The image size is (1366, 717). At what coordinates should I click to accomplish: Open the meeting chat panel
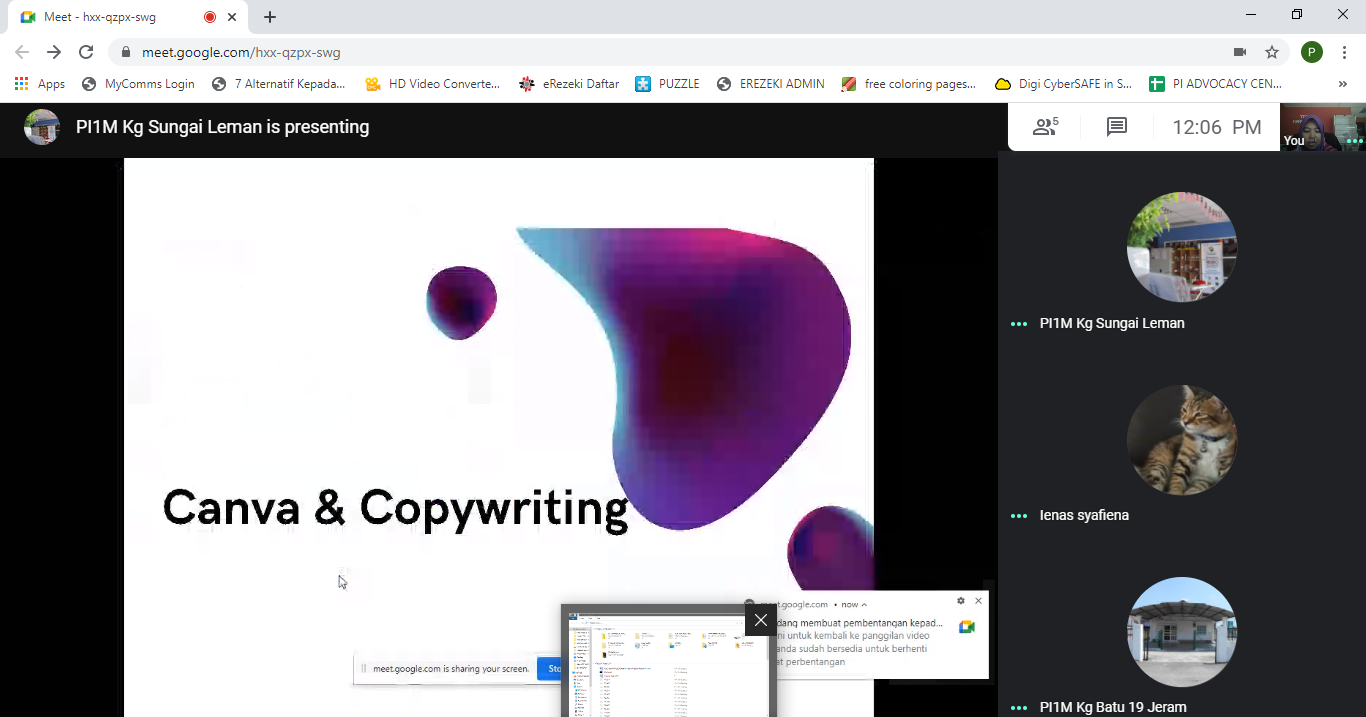coord(1116,127)
